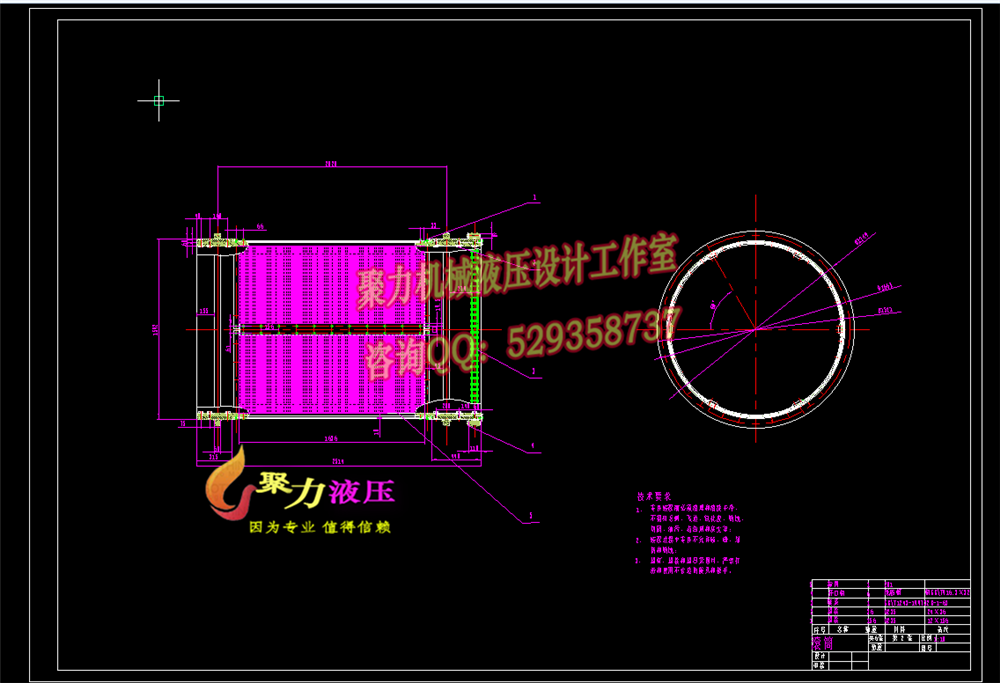Select the 图号 label in the title block
The image size is (1000, 683).
[927, 648]
